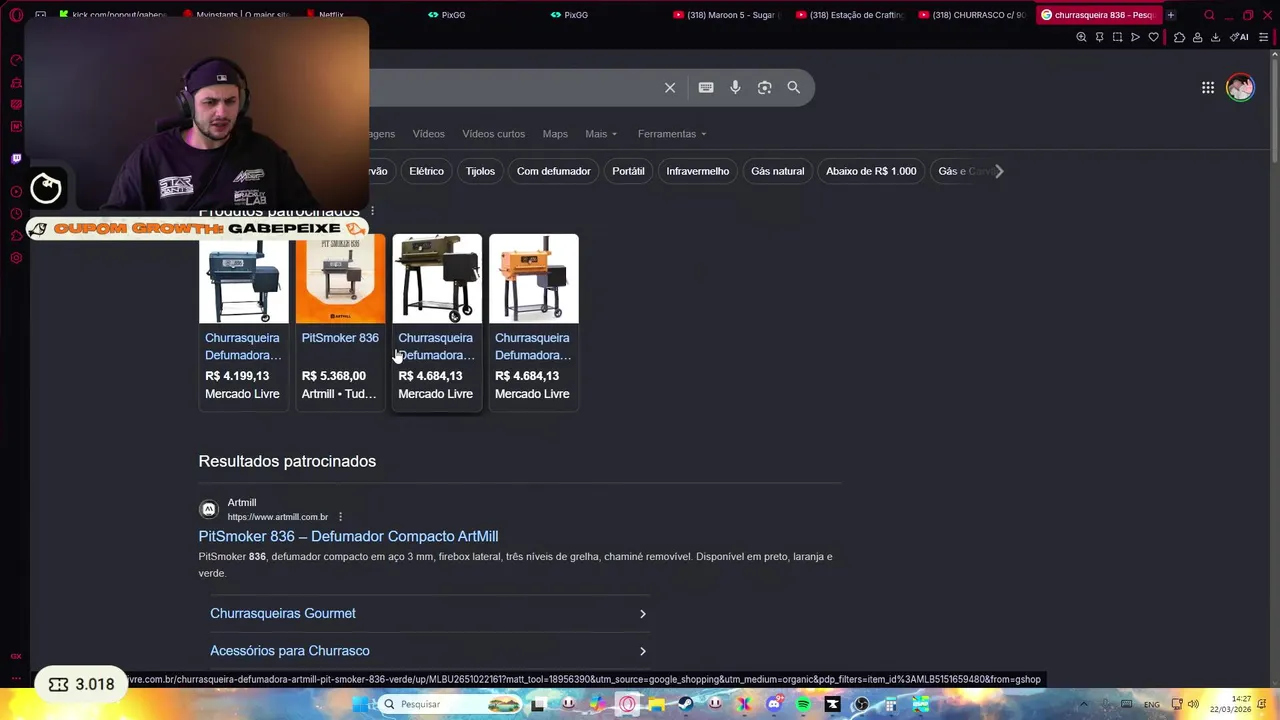Open the Google account avatar menu
Image resolution: width=1280 pixels, height=720 pixels.
point(1240,88)
